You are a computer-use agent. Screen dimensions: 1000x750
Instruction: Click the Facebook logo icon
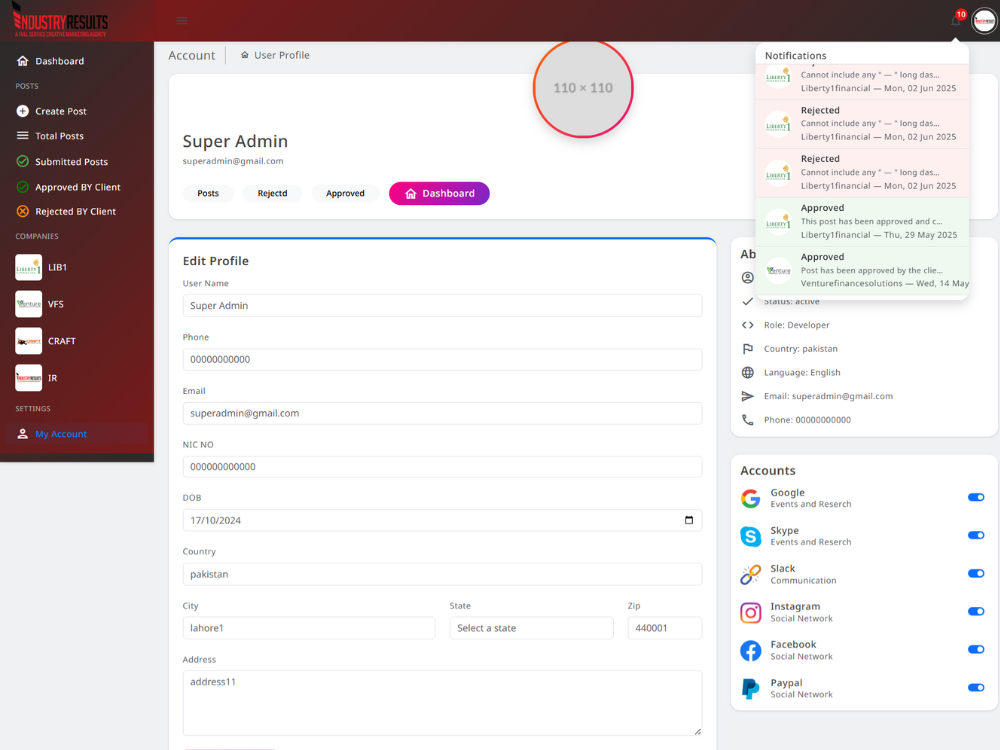tap(751, 651)
